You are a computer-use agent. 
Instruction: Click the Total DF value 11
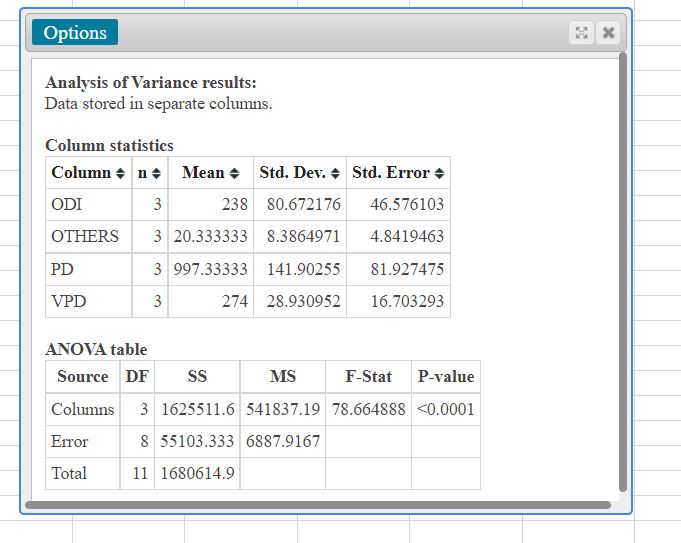click(140, 473)
